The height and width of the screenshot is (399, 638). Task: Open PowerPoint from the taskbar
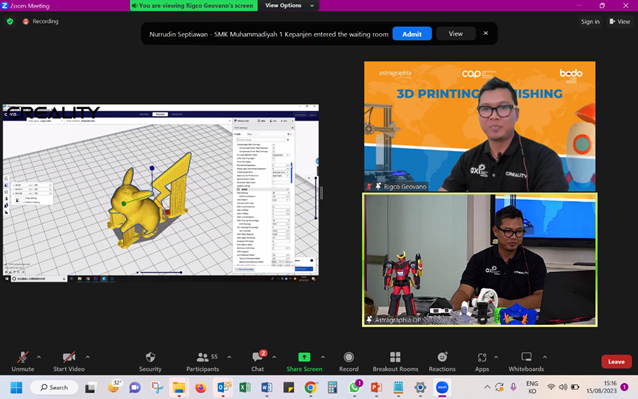(376, 388)
